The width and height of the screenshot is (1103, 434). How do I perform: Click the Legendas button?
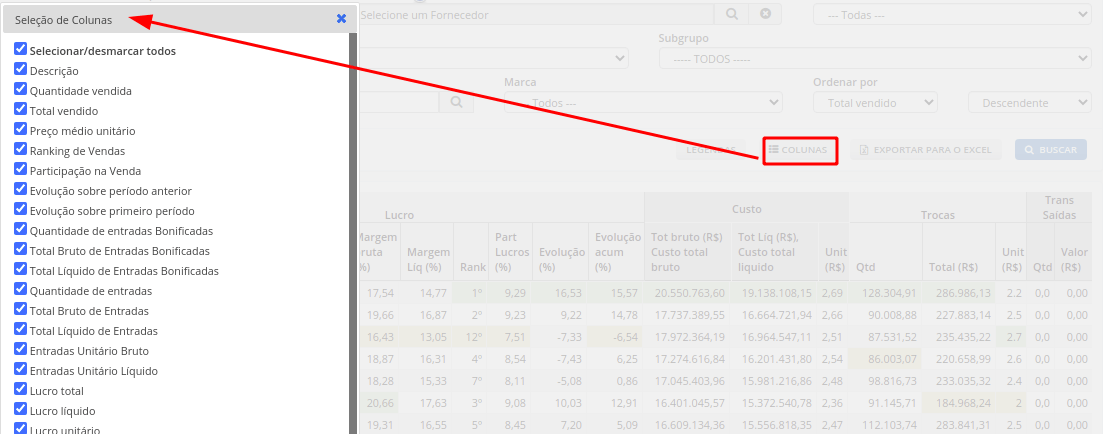711,150
